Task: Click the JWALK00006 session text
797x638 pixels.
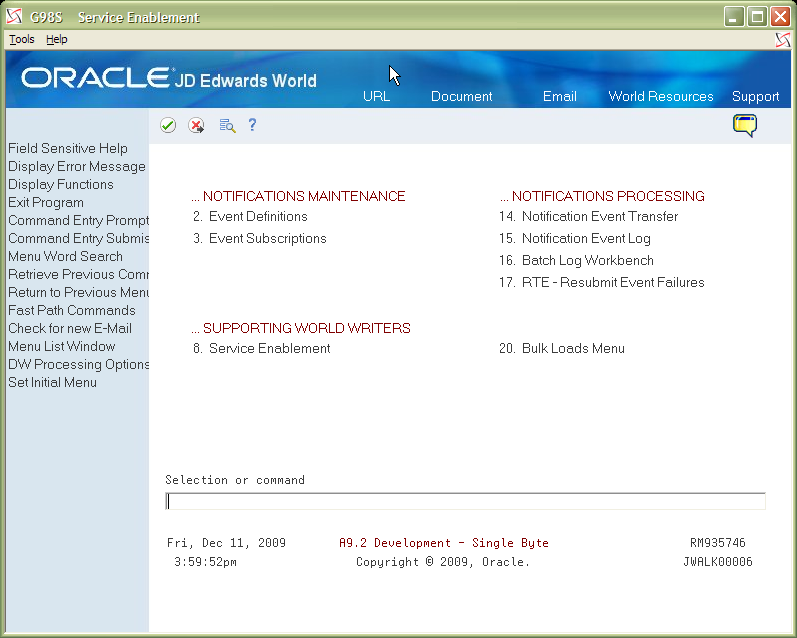Action: click(x=718, y=562)
